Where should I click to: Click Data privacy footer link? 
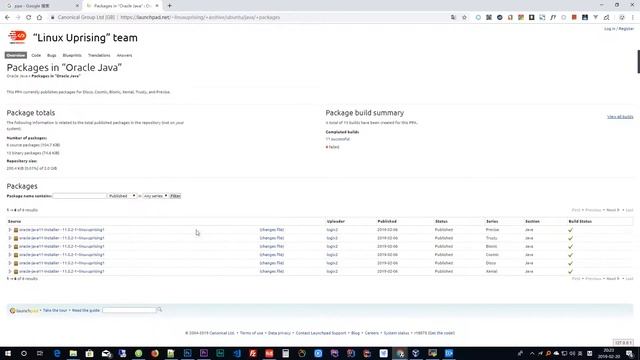279,333
